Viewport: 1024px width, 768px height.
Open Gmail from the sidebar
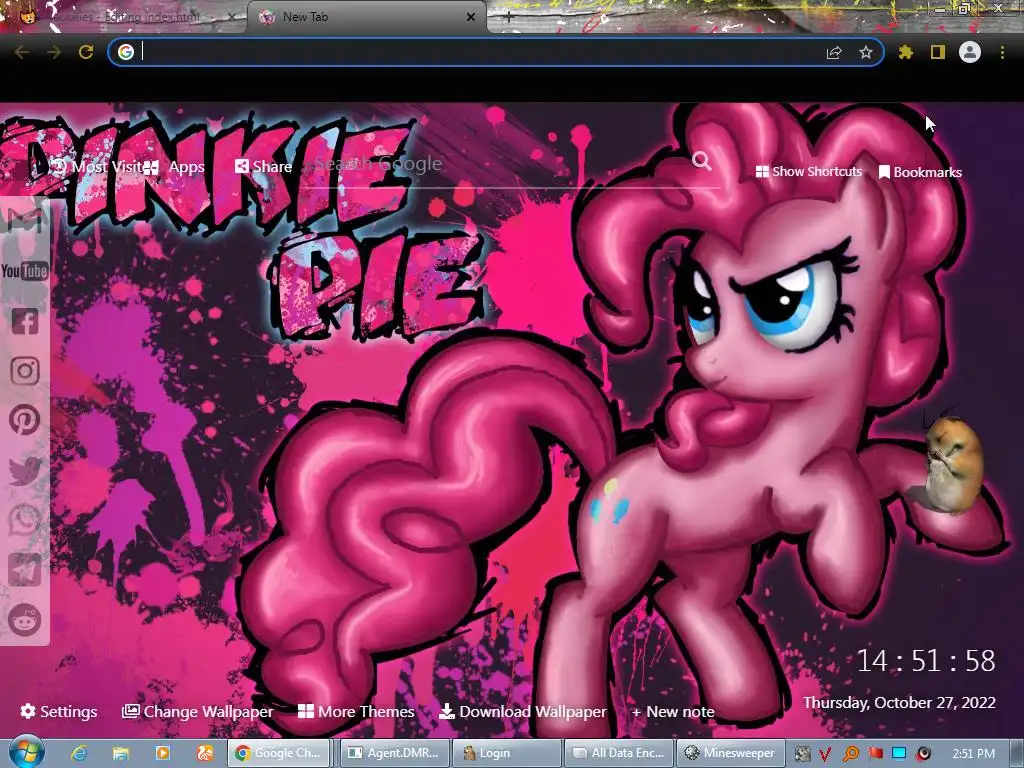[24, 220]
